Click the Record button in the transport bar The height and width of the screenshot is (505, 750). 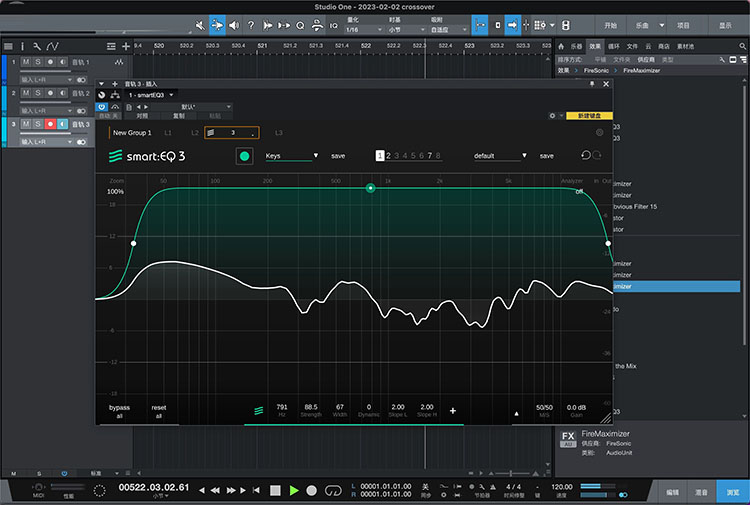point(311,490)
